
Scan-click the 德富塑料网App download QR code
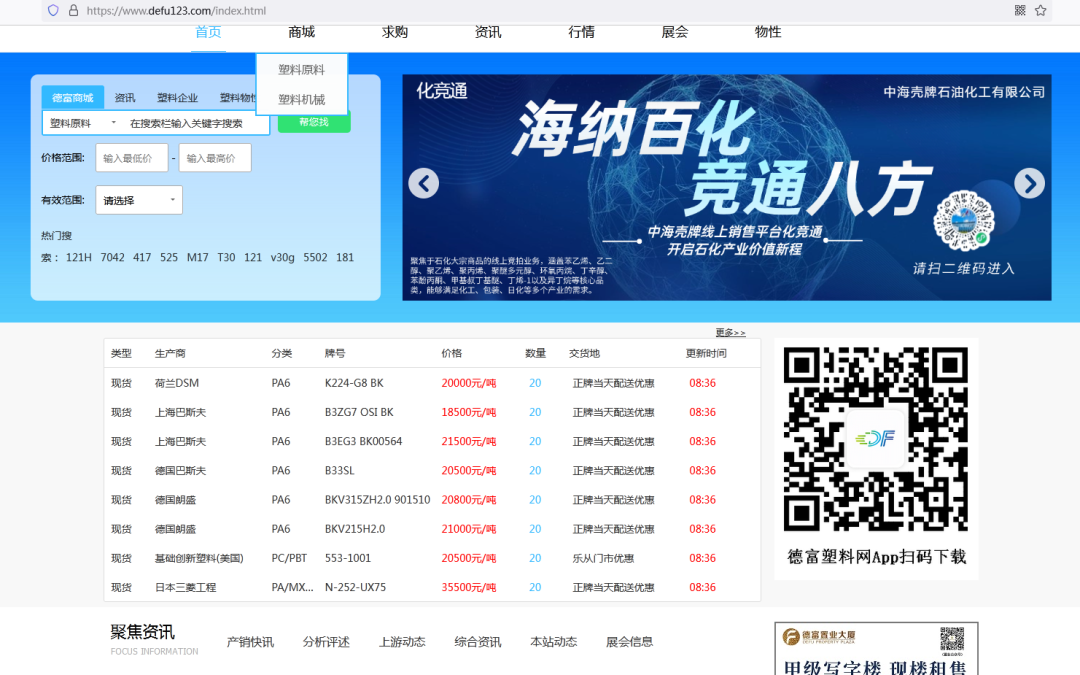point(875,442)
